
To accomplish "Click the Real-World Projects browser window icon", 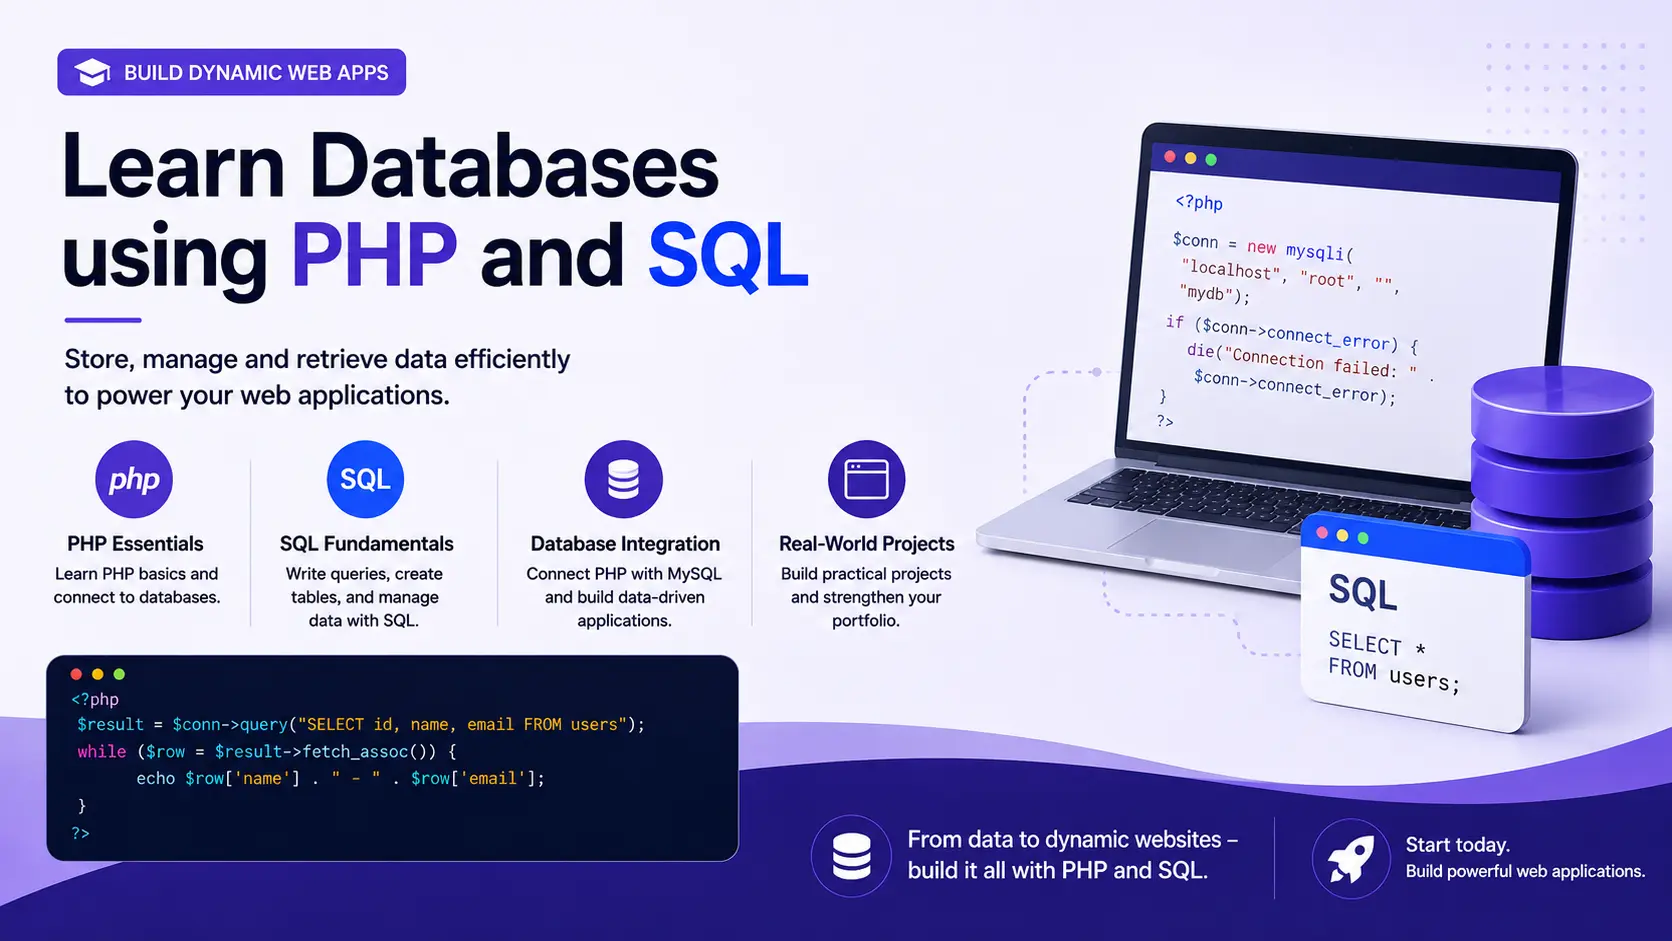I will 866,479.
